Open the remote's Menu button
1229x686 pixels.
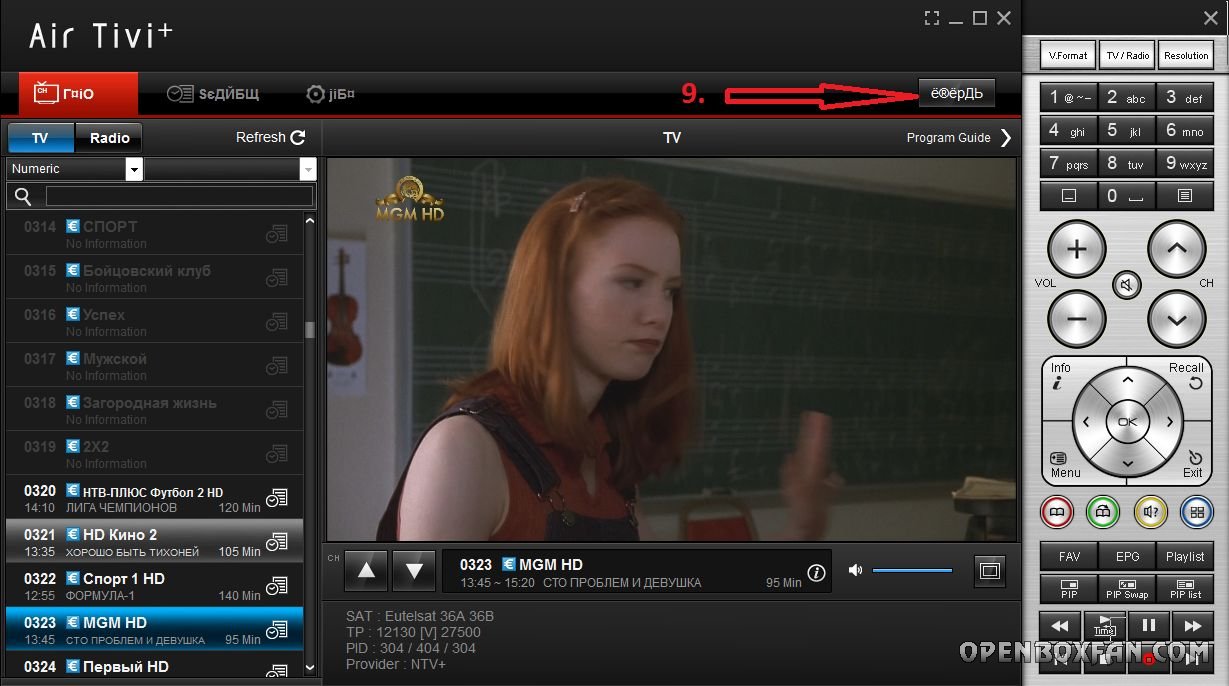[1063, 465]
